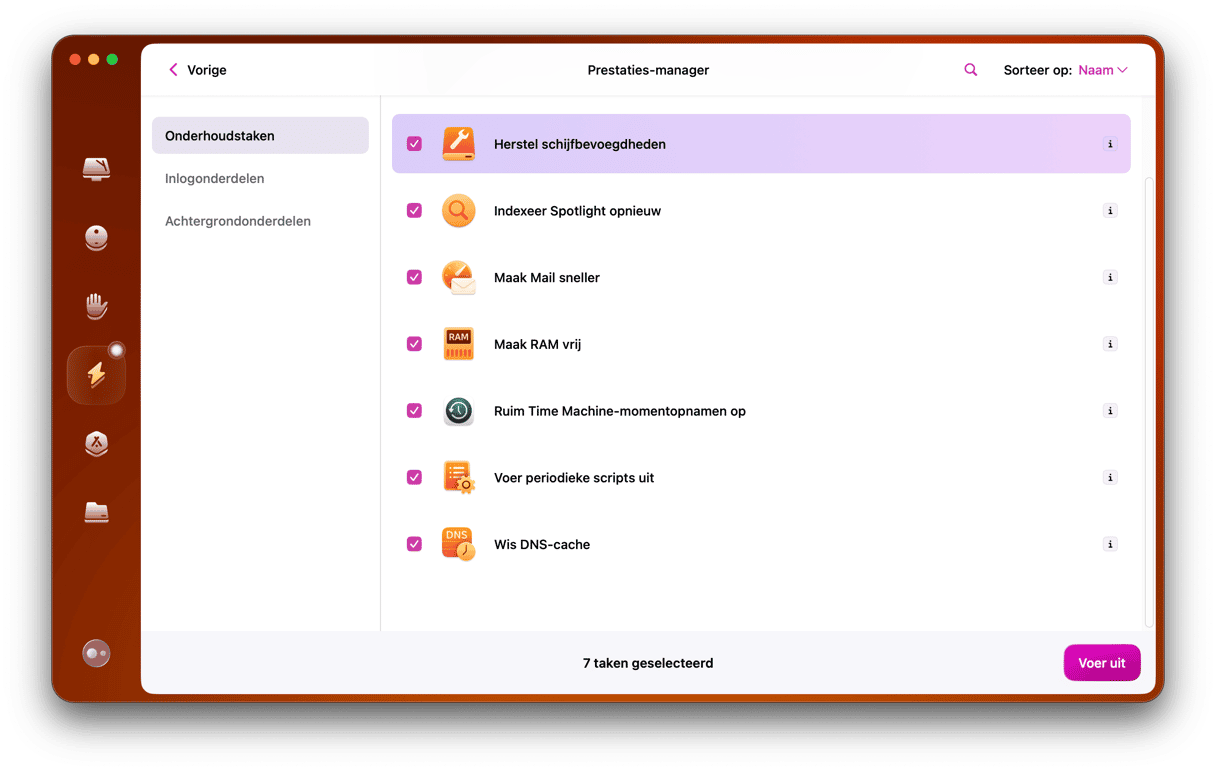Show info for Indexeer Spotlight opnieuw

coord(1110,211)
